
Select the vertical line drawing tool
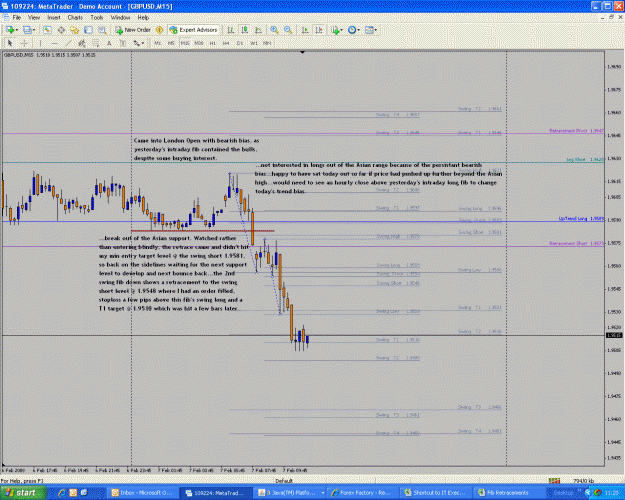[40, 43]
